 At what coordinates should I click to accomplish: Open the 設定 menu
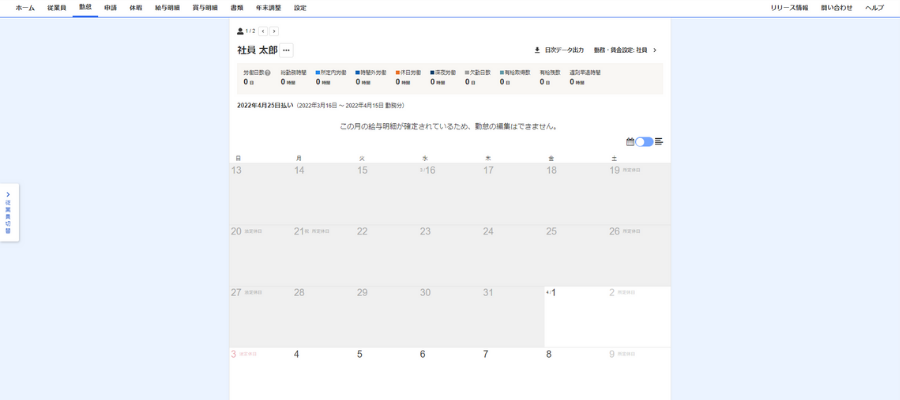point(300,8)
